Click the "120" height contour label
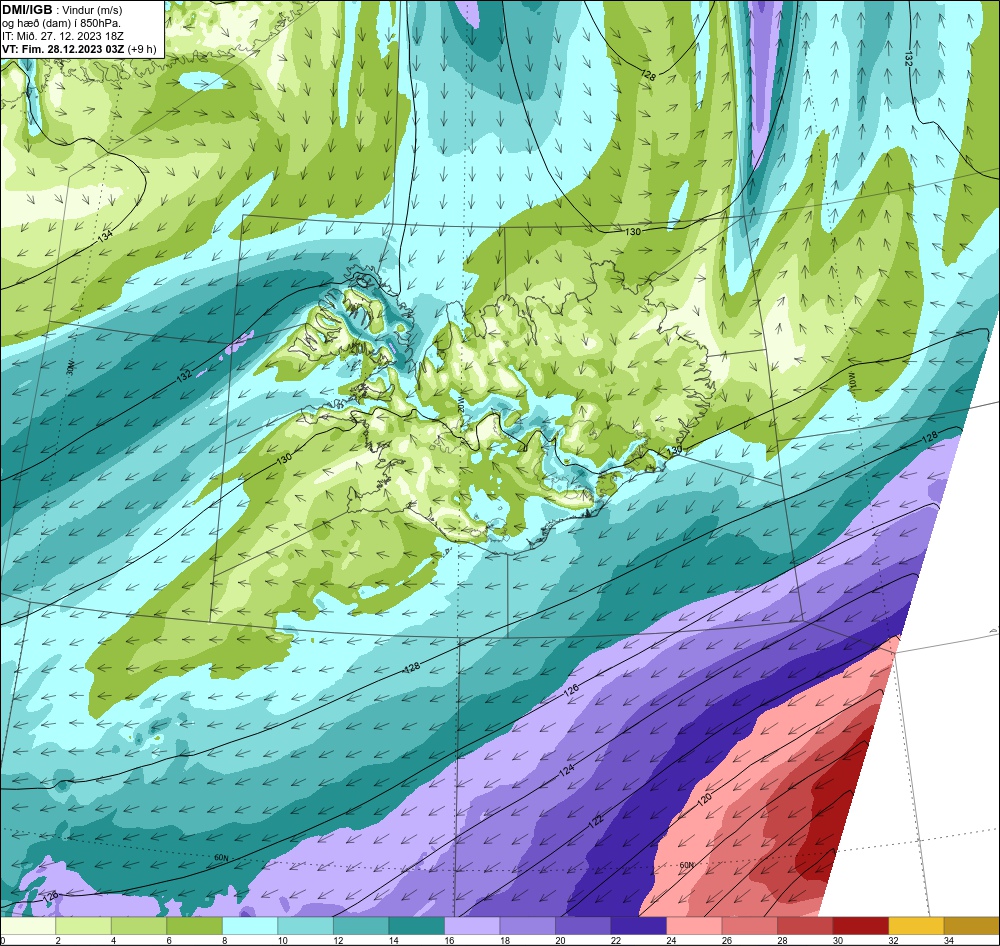This screenshot has height=946, width=1000. tap(704, 800)
